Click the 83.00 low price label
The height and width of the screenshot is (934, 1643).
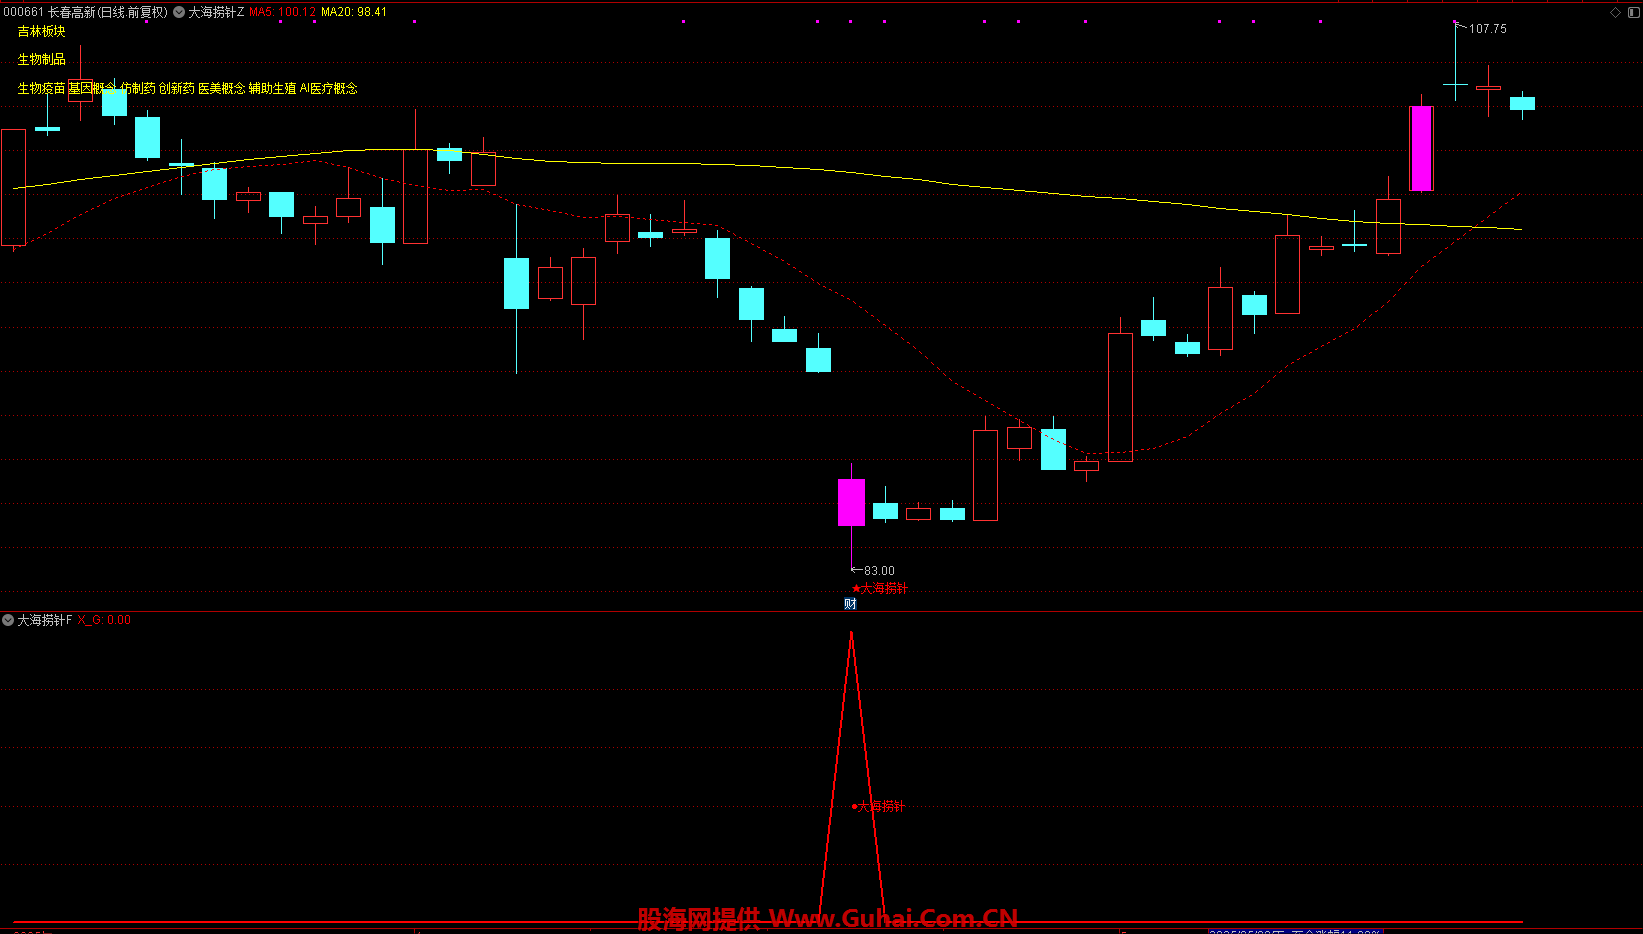(879, 571)
